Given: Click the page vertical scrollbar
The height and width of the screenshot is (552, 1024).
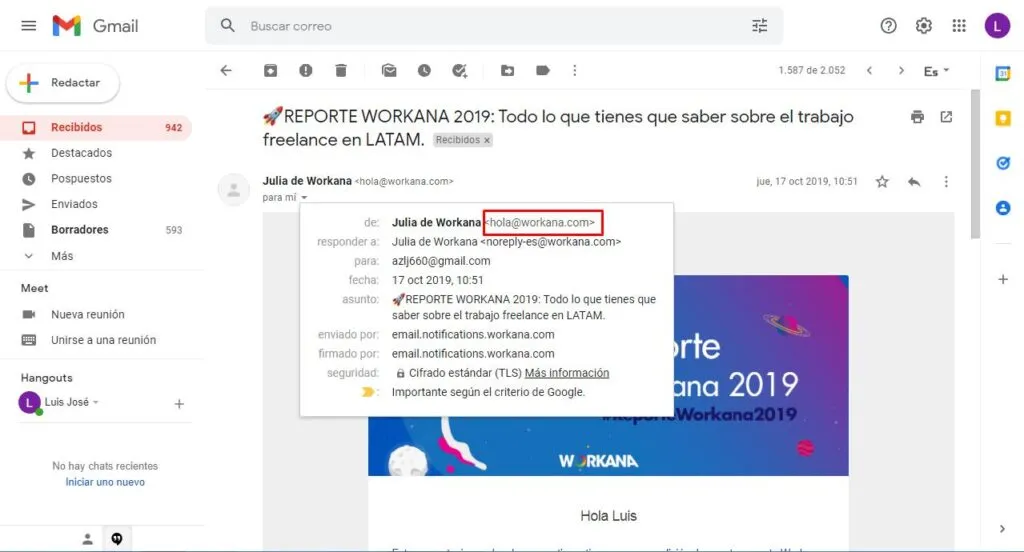Looking at the screenshot, I should click(x=975, y=163).
